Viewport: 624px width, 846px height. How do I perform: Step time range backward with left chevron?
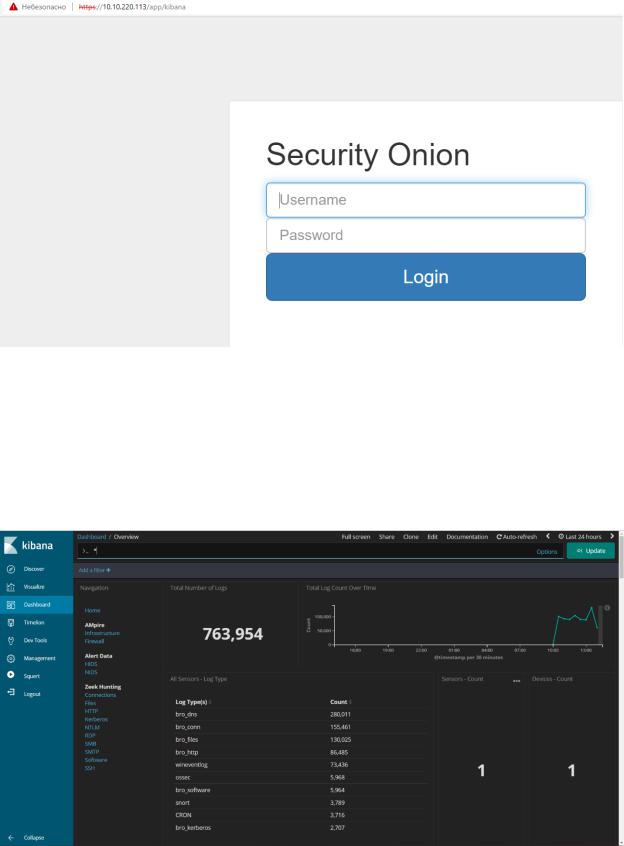tap(547, 536)
